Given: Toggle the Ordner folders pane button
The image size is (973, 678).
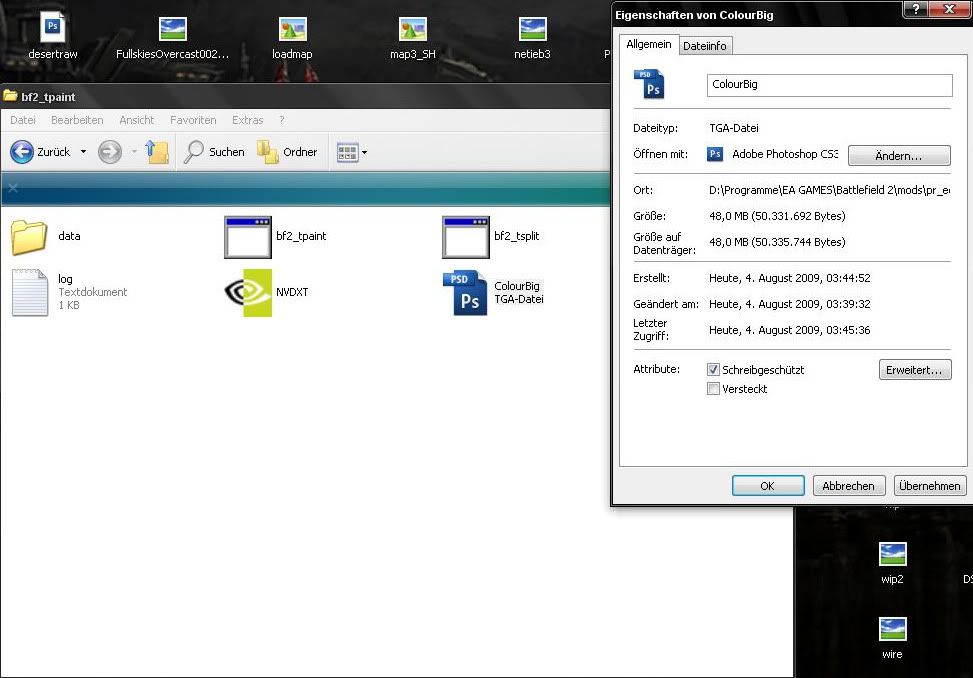Looking at the screenshot, I should coord(287,152).
